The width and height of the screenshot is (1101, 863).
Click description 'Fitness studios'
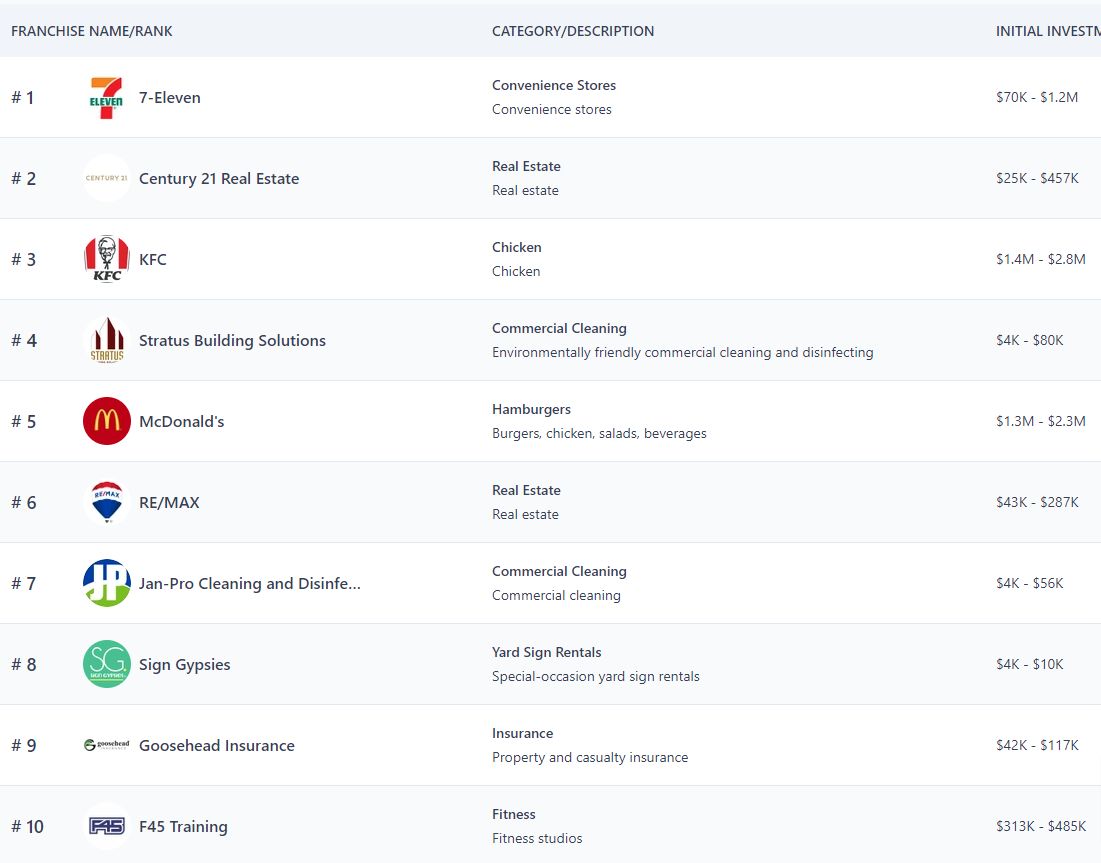pos(537,838)
